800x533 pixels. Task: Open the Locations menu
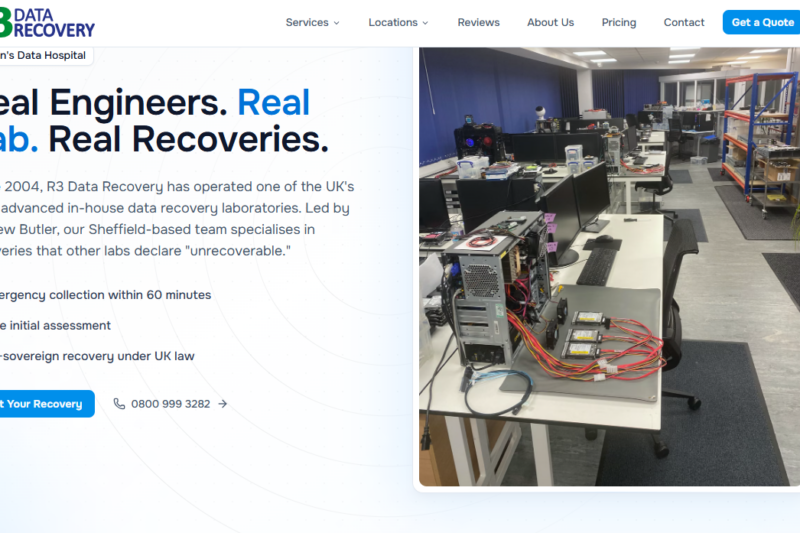(398, 22)
